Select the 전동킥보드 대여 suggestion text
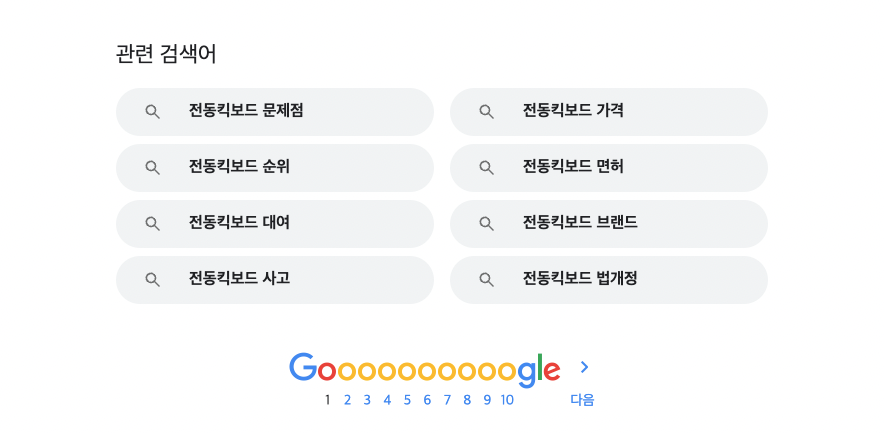Viewport: 884px width, 433px height. pos(239,223)
